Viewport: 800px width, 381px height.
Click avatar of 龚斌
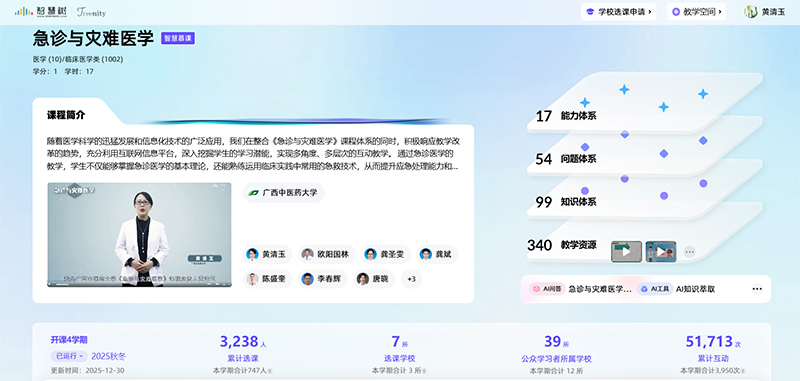[426, 254]
